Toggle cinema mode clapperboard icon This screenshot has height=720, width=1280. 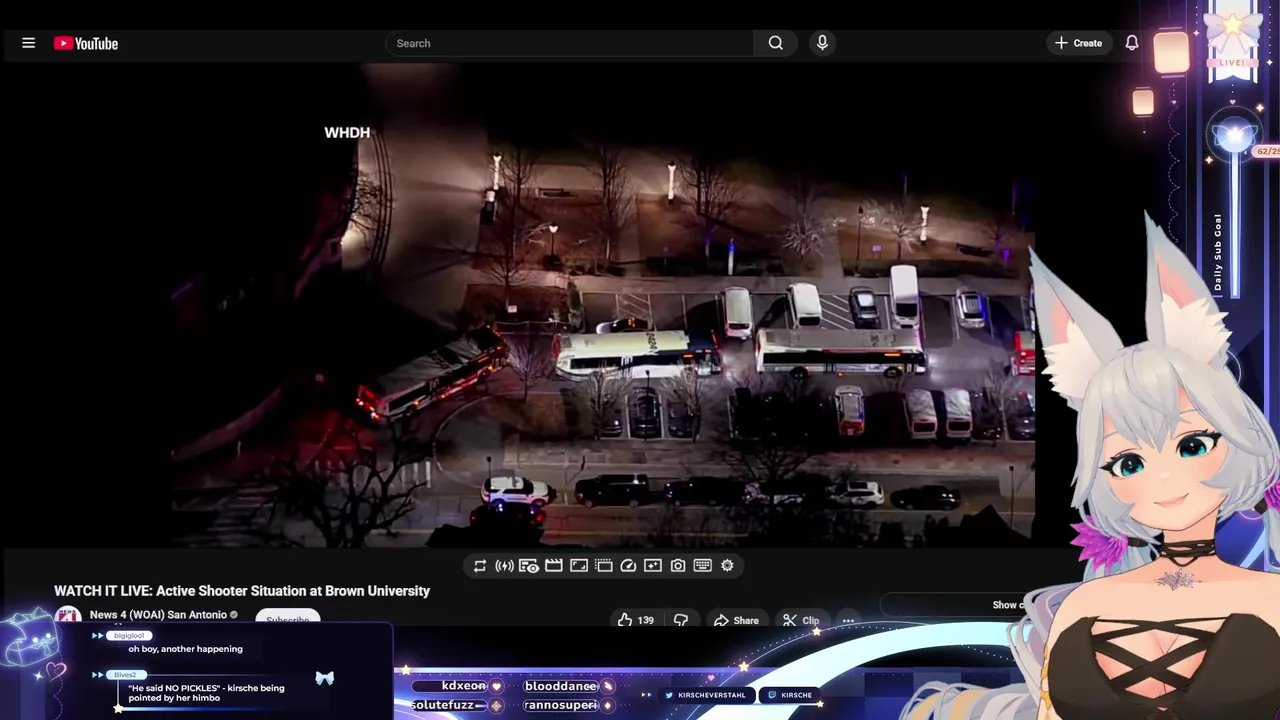click(x=554, y=565)
